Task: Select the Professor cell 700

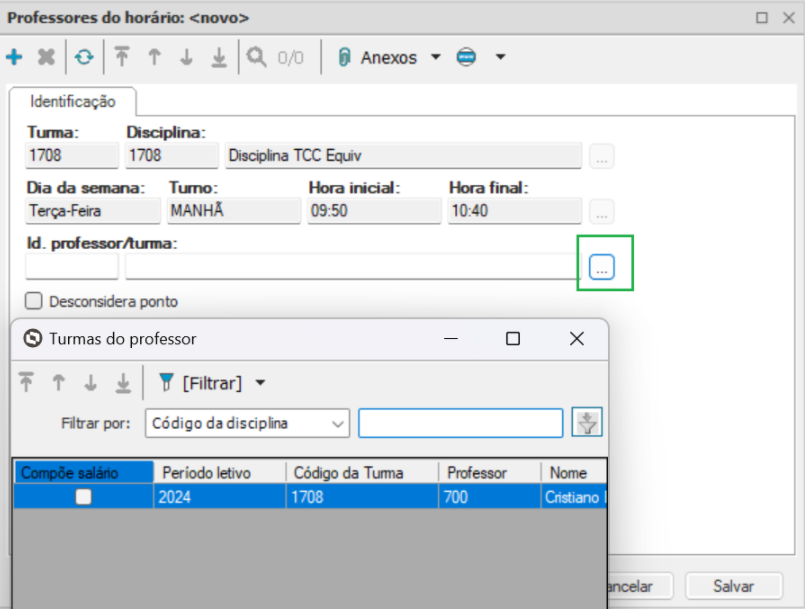Action: [x=490, y=497]
